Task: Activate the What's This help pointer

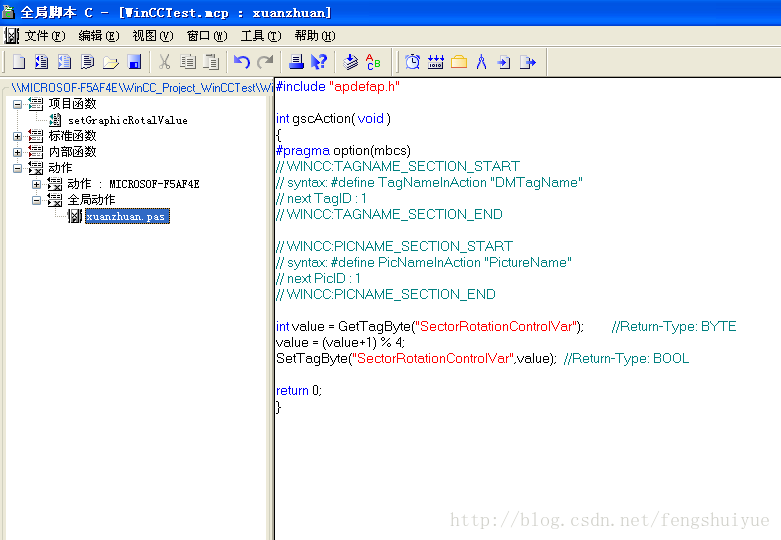Action: (319, 62)
